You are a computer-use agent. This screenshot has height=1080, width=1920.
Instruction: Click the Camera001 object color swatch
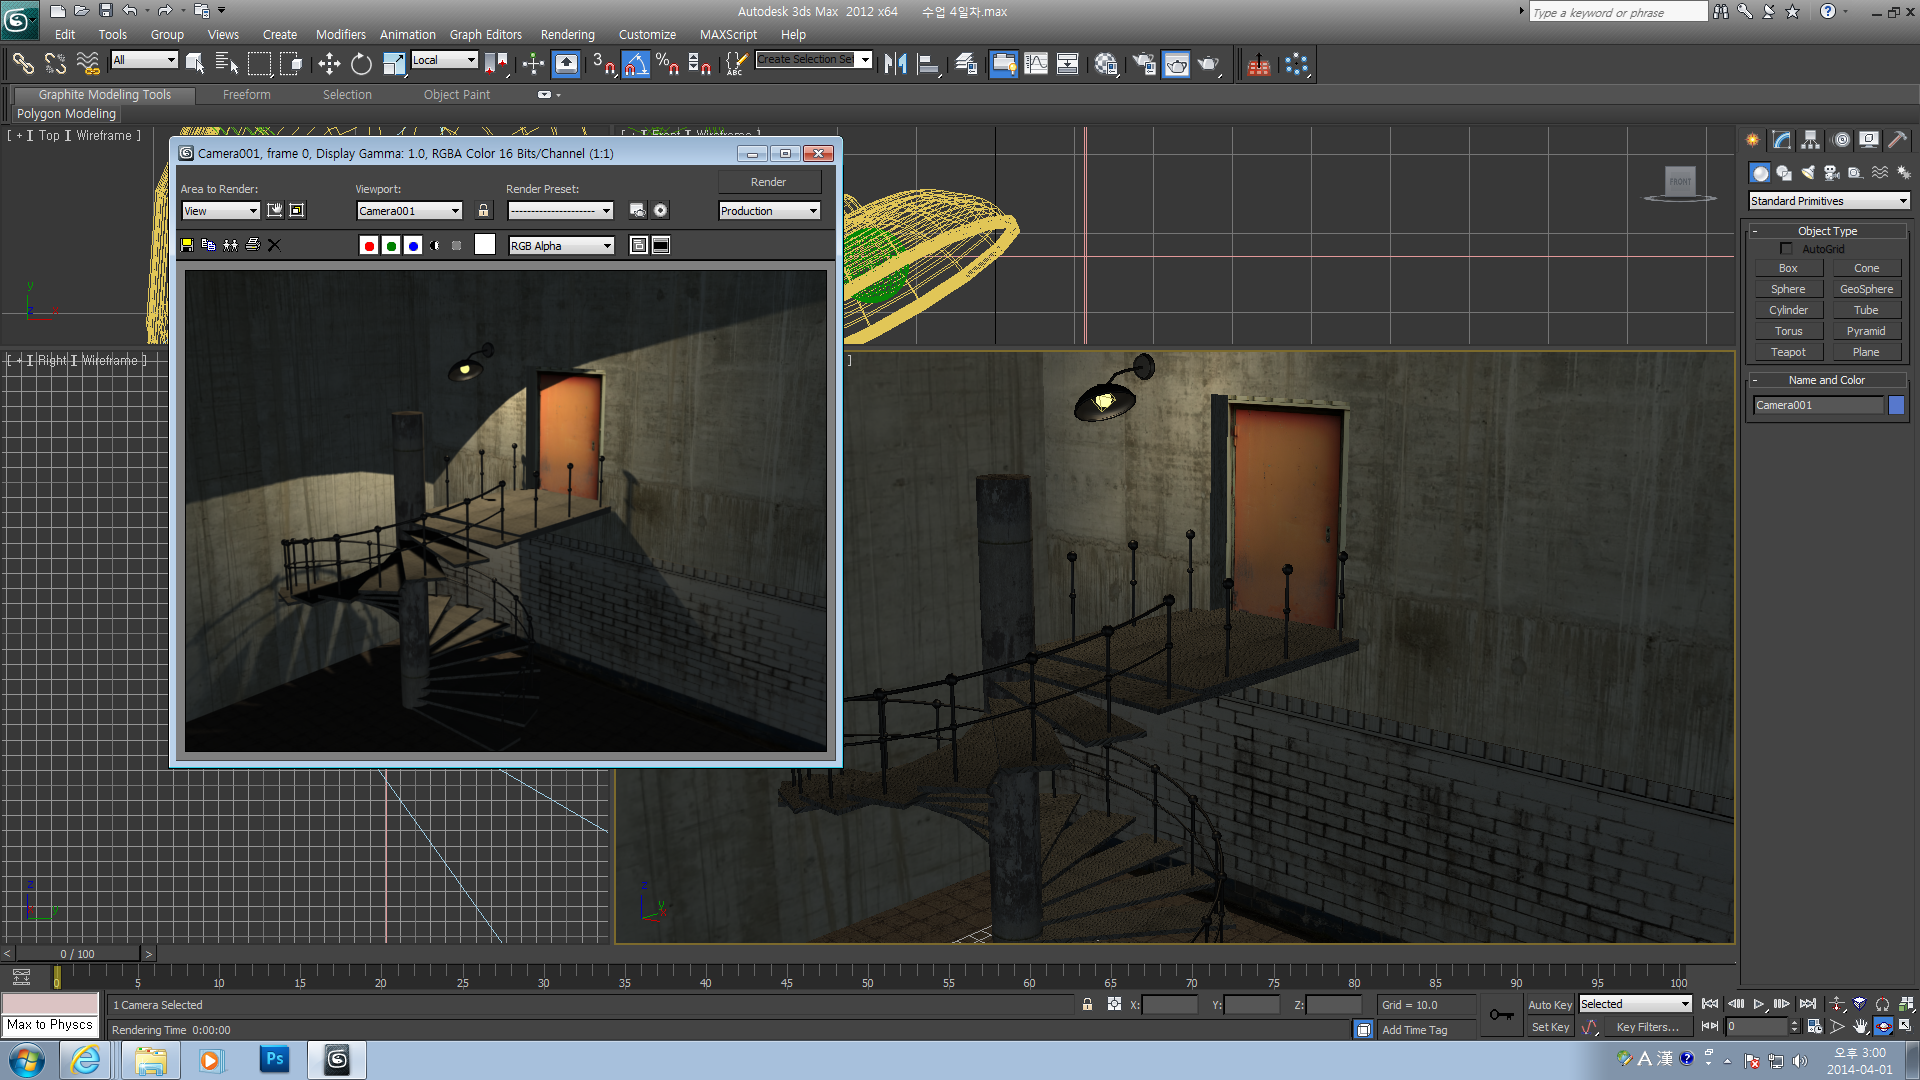click(1896, 405)
